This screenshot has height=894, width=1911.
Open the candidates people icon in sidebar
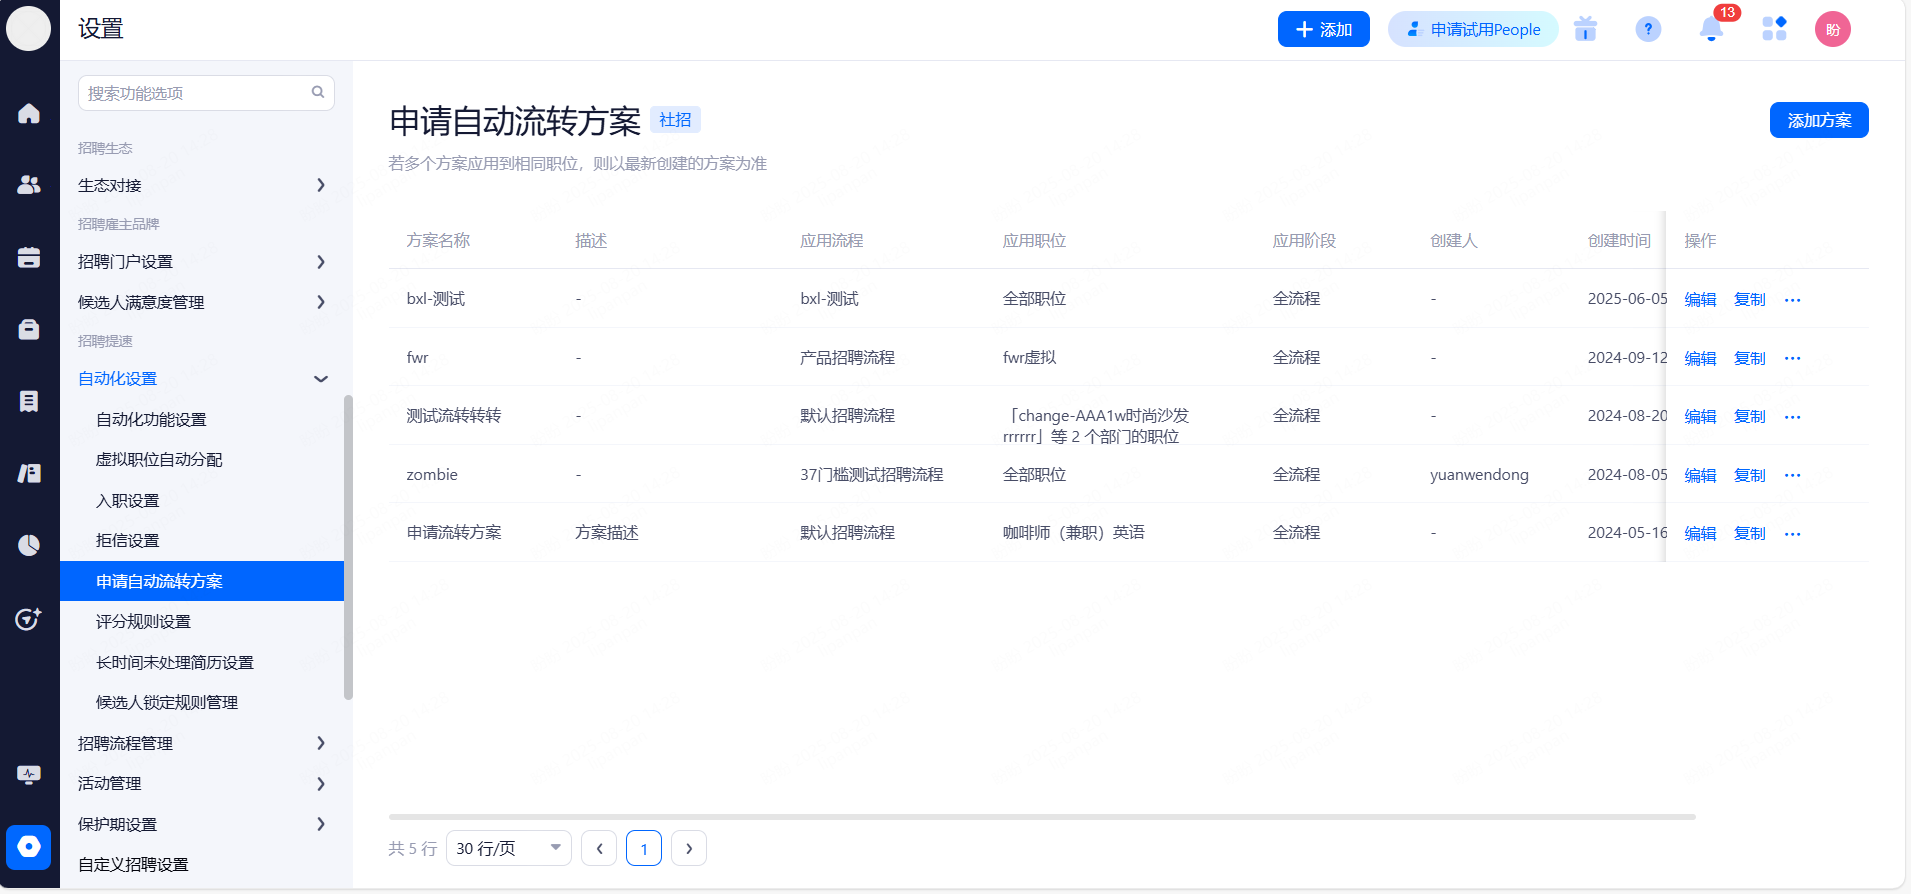point(29,185)
